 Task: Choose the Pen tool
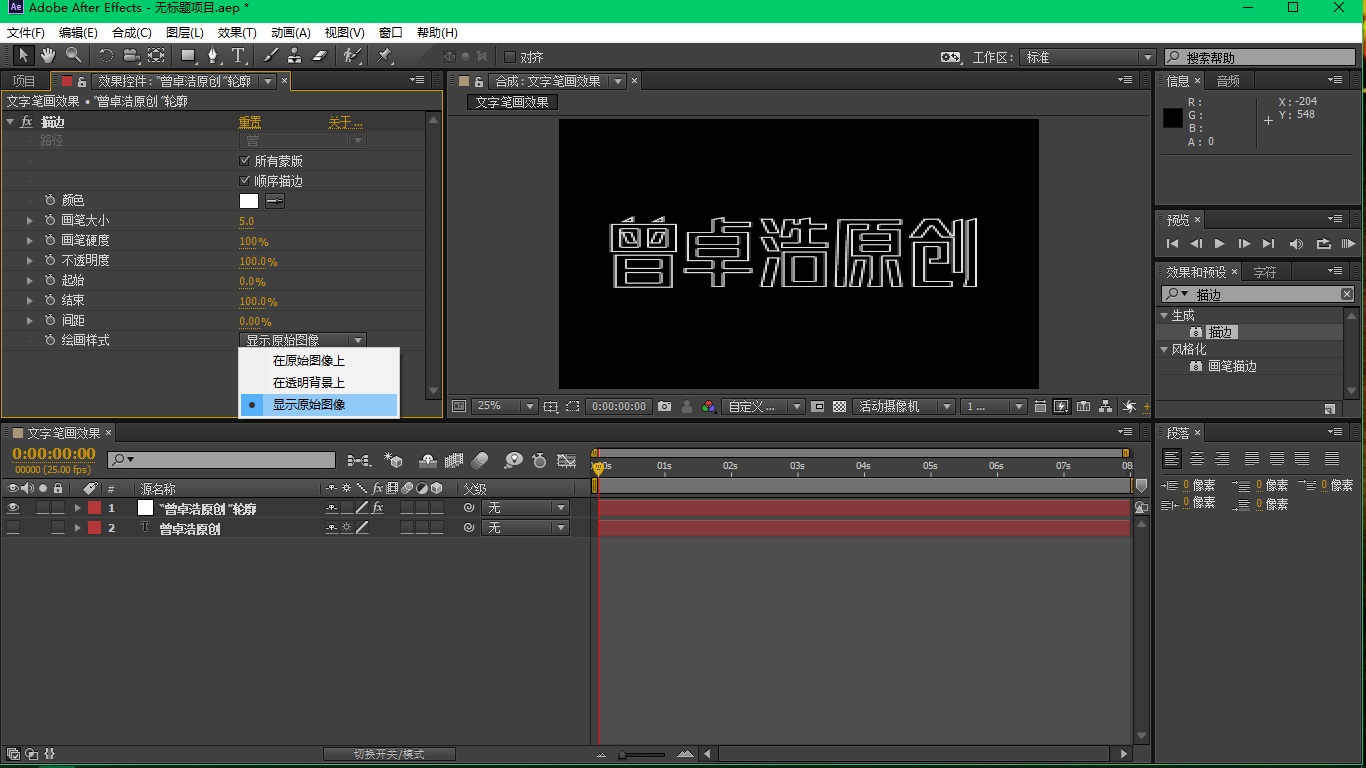[x=212, y=56]
